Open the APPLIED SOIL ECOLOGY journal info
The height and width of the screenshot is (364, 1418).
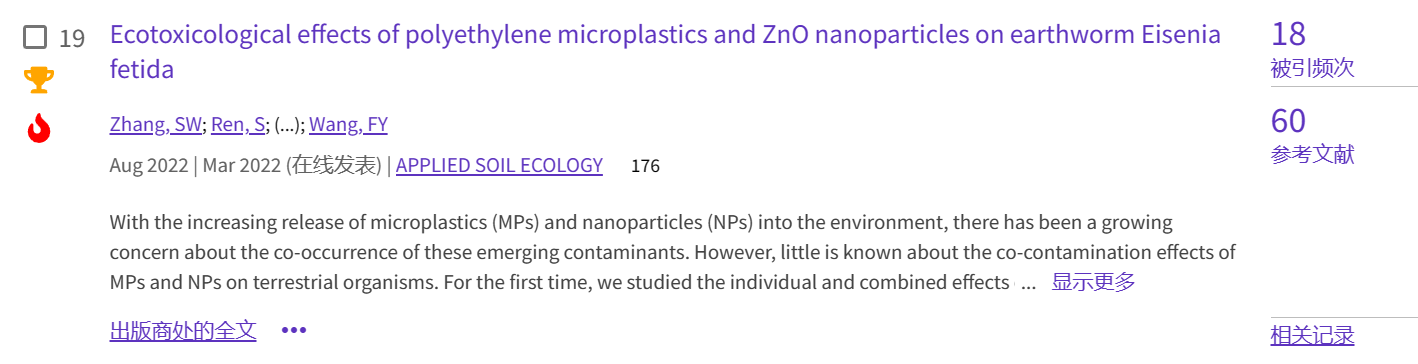(499, 166)
